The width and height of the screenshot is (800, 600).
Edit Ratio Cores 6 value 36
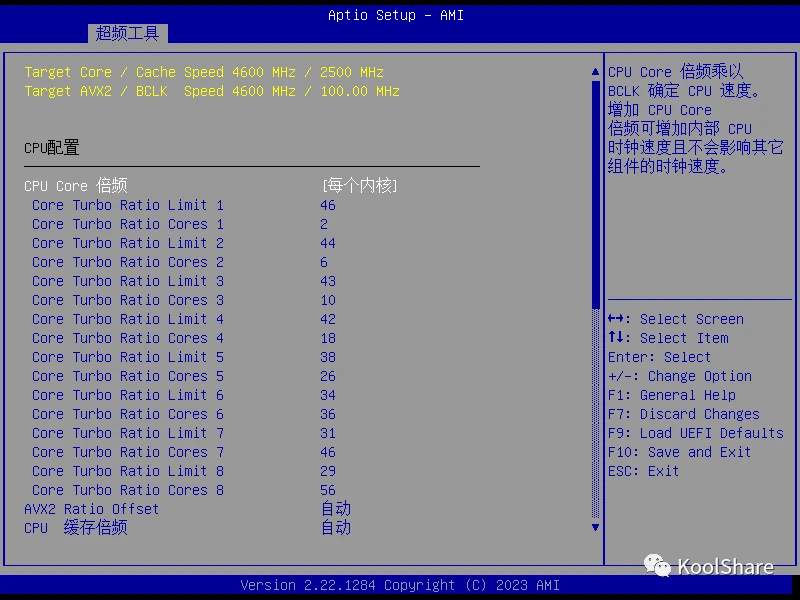(x=328, y=414)
